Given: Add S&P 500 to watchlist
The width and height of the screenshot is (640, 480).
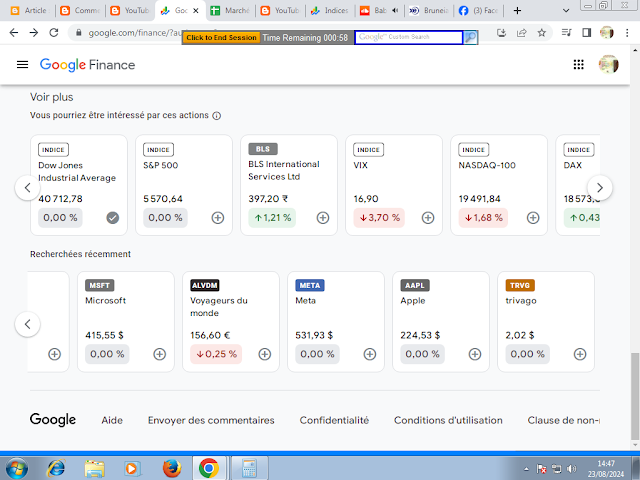Looking at the screenshot, I should point(218,218).
